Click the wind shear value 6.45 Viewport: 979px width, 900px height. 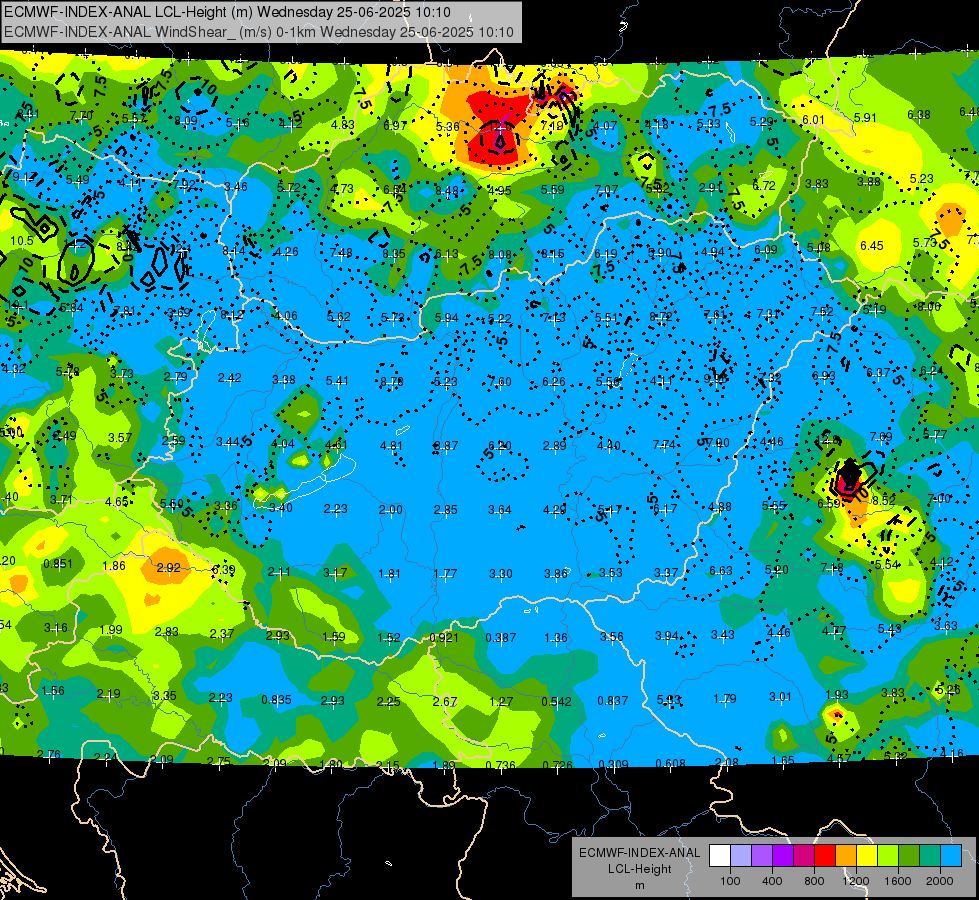pos(872,245)
